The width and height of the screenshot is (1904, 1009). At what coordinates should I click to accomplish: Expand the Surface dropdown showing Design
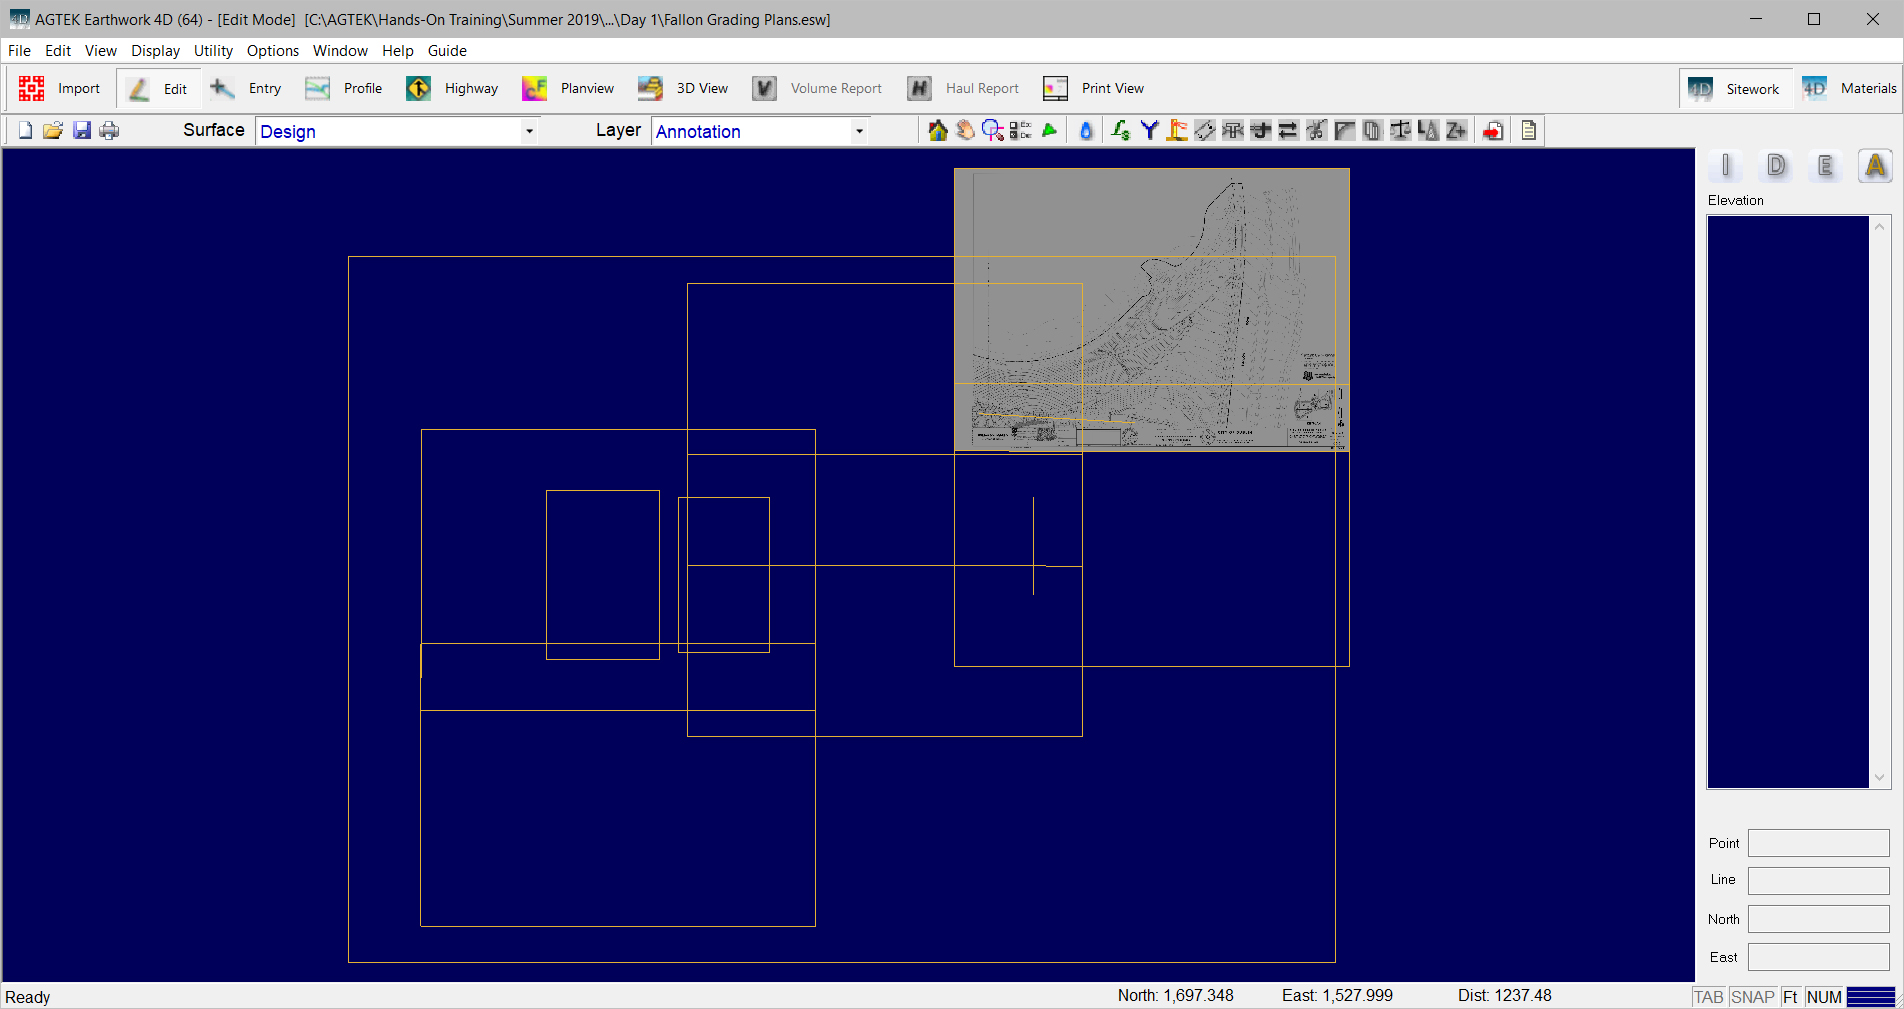[529, 131]
